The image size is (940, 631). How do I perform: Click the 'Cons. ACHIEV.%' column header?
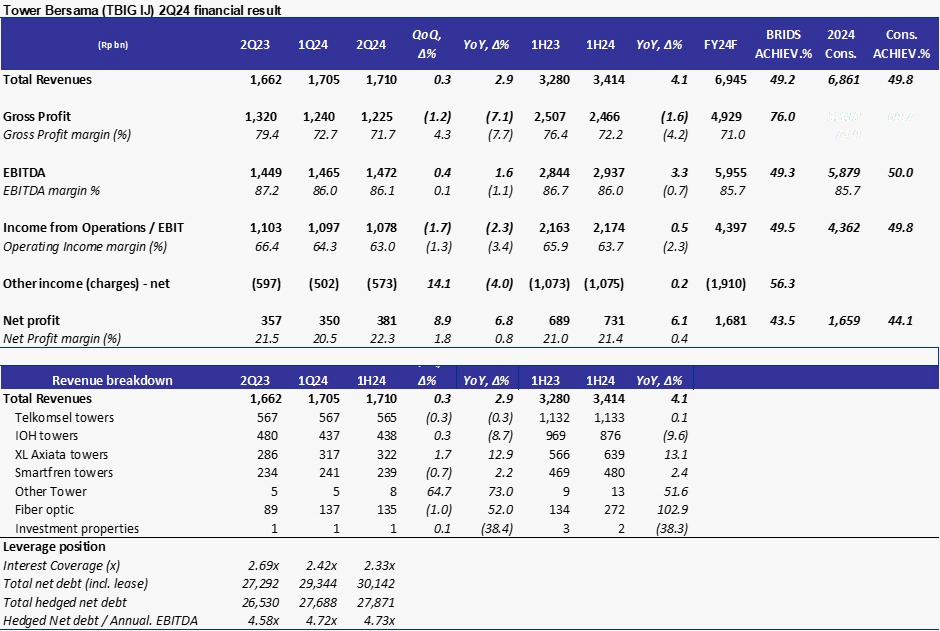tap(901, 44)
